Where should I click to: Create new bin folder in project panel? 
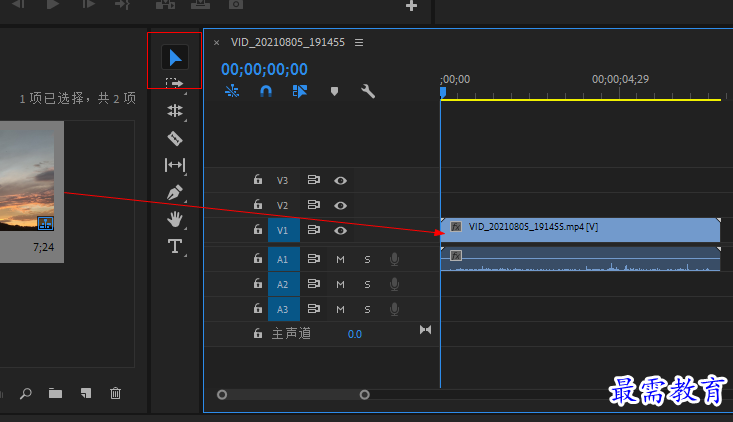point(56,393)
